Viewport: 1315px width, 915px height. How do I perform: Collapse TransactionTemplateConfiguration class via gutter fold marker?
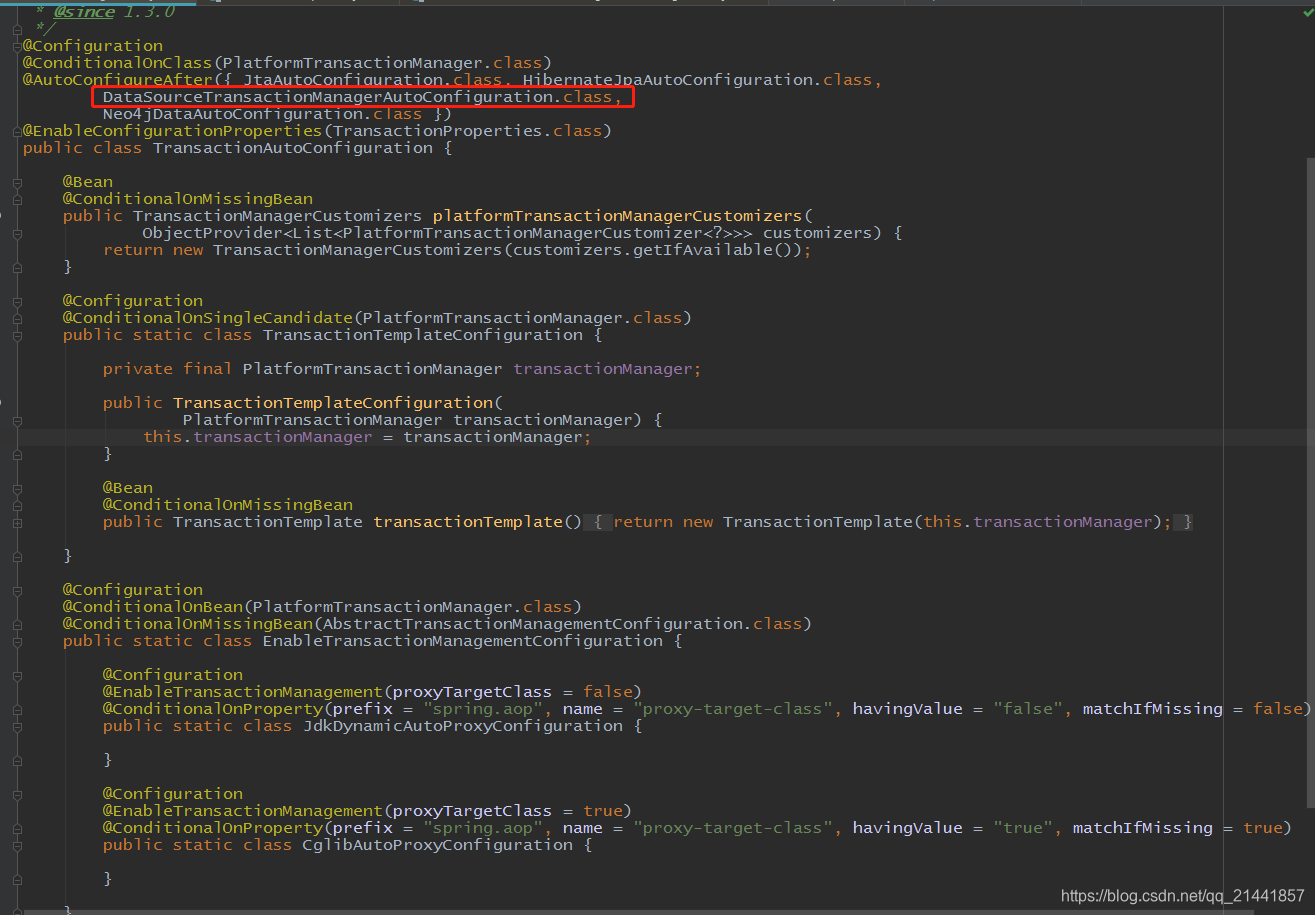[x=17, y=335]
